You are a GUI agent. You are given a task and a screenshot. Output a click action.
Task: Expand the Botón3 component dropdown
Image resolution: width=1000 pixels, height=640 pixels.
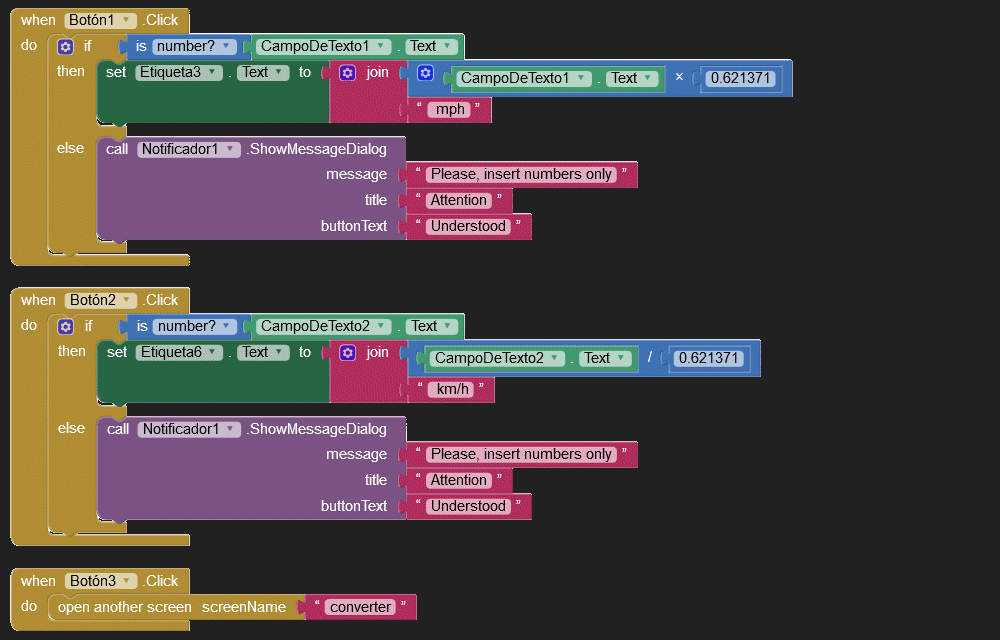tap(126, 581)
